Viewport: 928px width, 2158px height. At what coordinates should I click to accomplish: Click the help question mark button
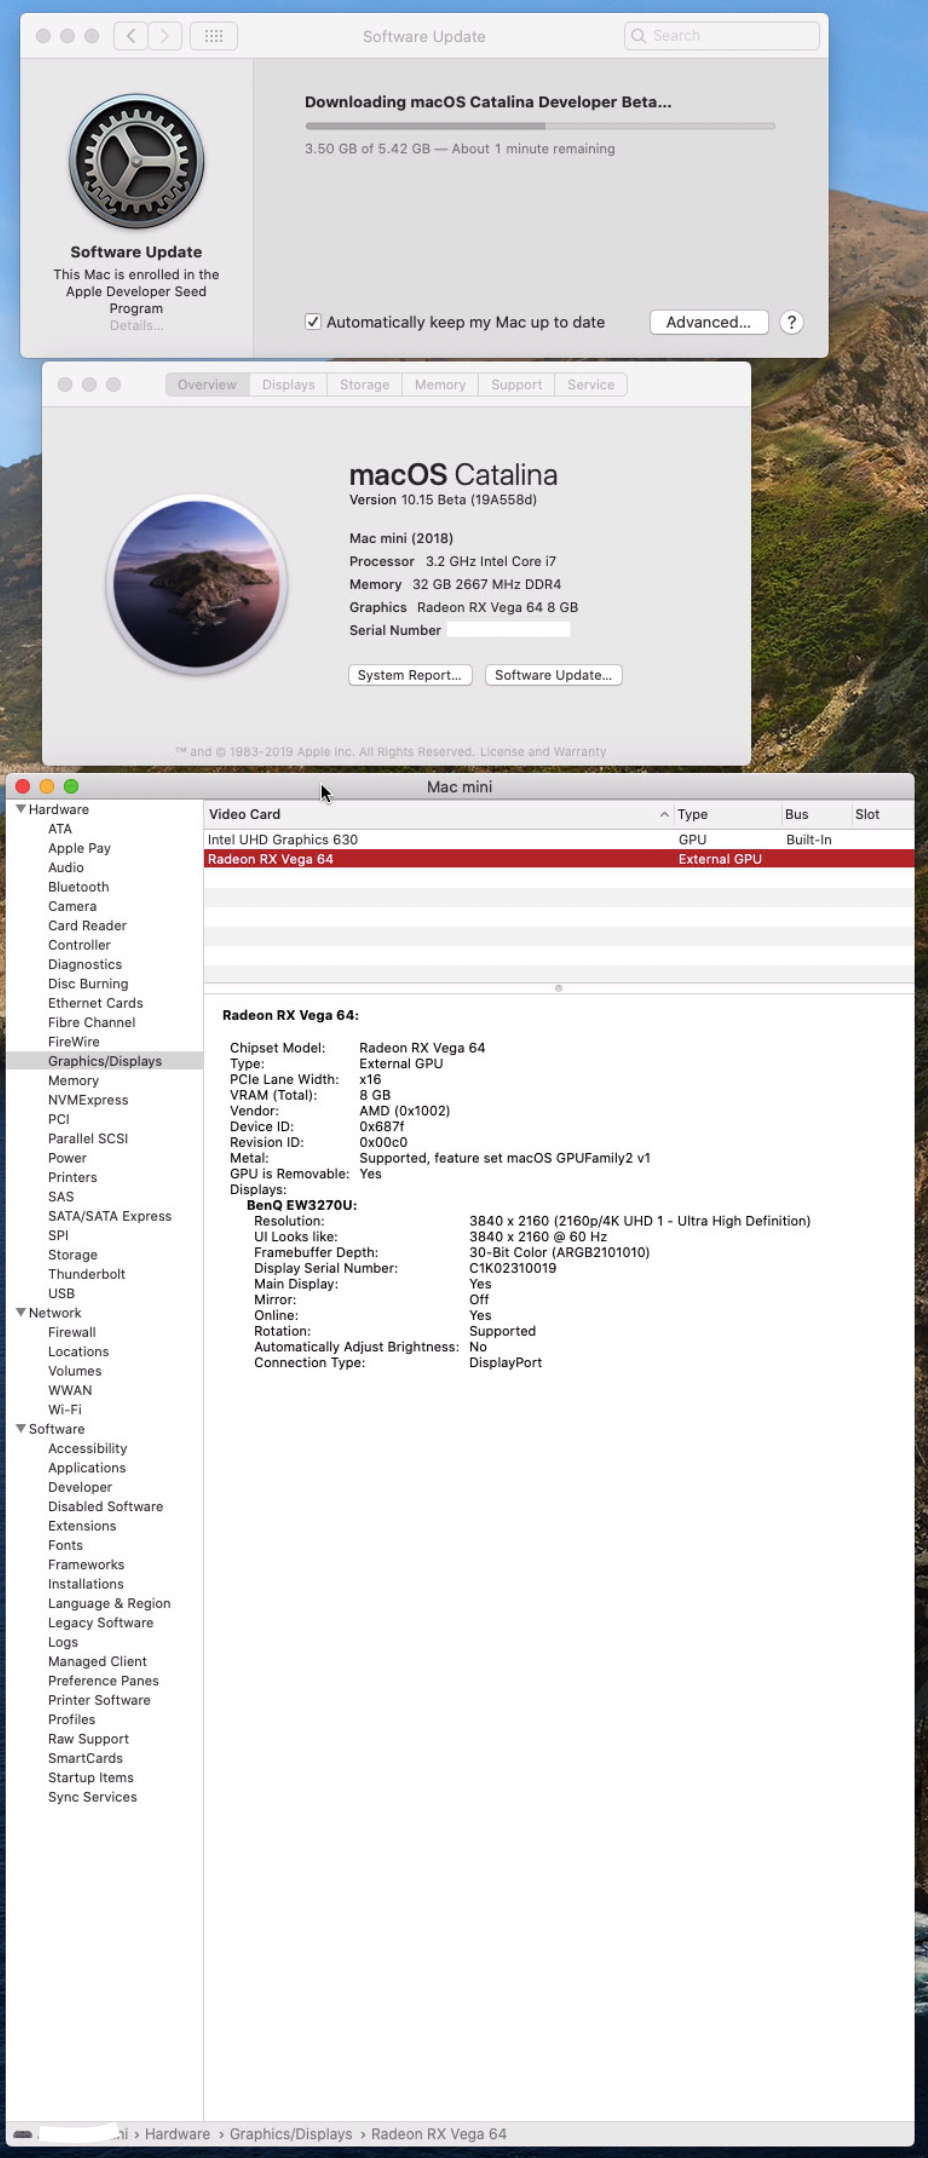791,322
